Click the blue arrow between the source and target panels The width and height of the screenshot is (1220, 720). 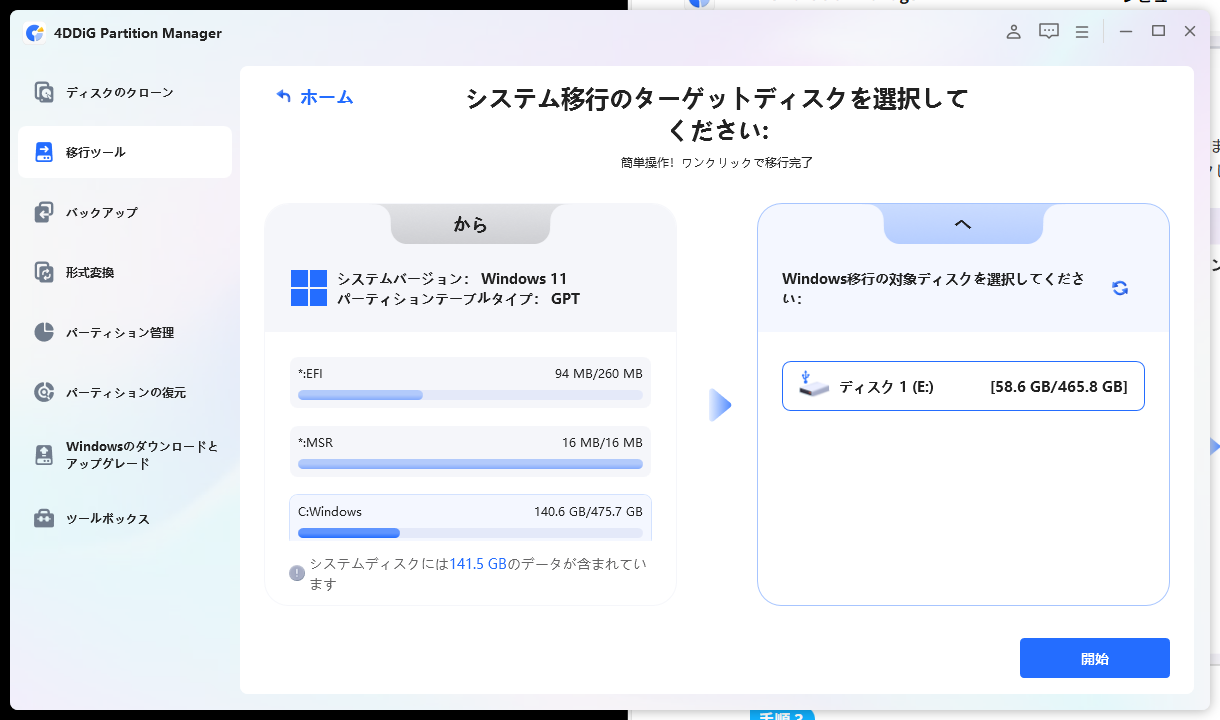click(x=720, y=405)
